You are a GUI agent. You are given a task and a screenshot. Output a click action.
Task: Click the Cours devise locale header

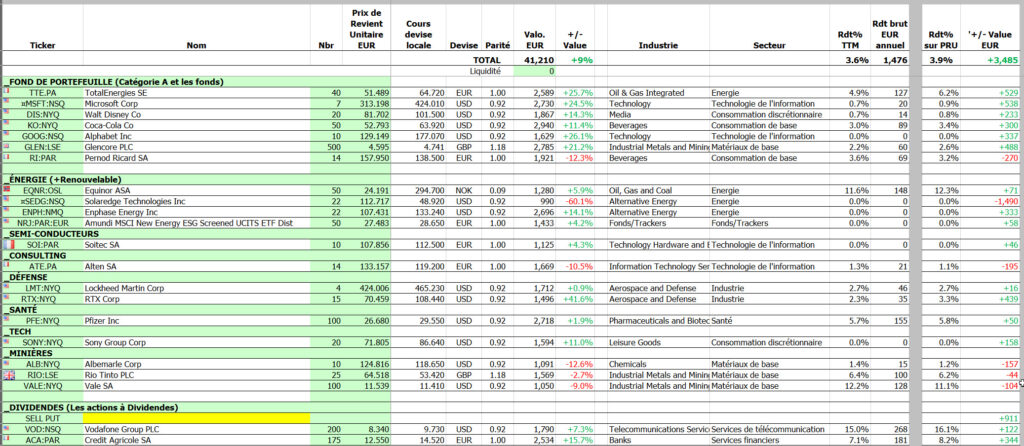(x=419, y=35)
